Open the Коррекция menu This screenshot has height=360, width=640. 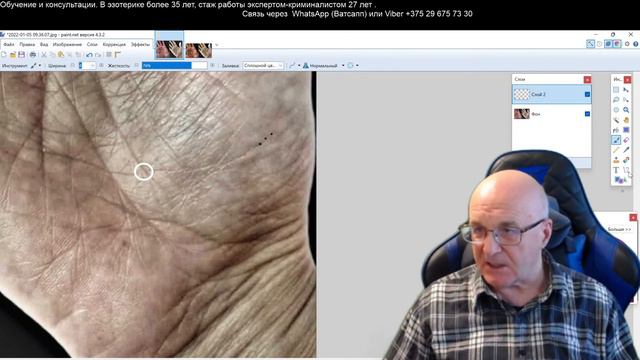click(114, 44)
